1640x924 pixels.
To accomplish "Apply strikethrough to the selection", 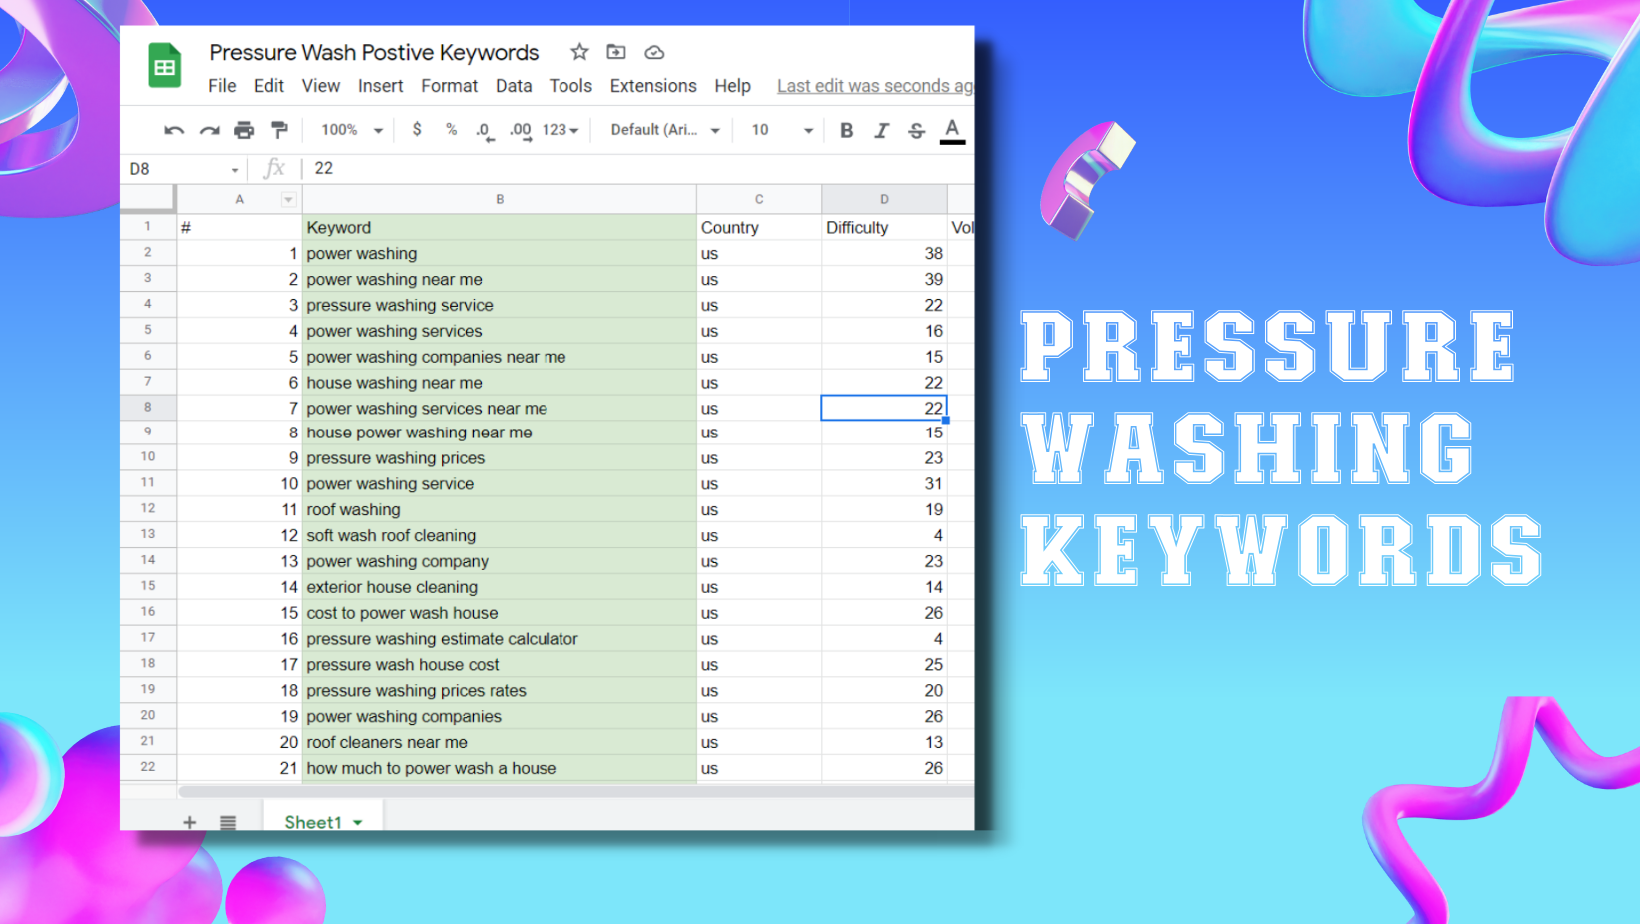I will 916,130.
